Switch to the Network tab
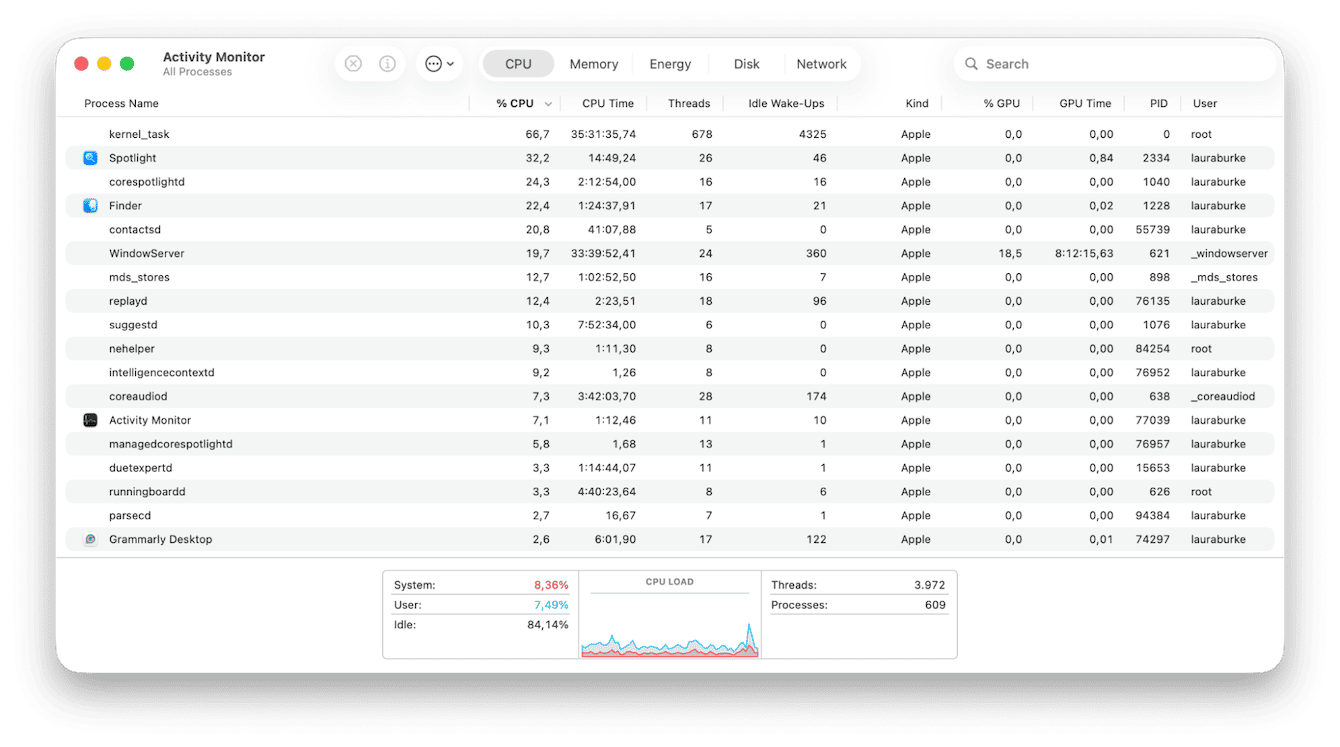The height and width of the screenshot is (747, 1340). coord(822,63)
